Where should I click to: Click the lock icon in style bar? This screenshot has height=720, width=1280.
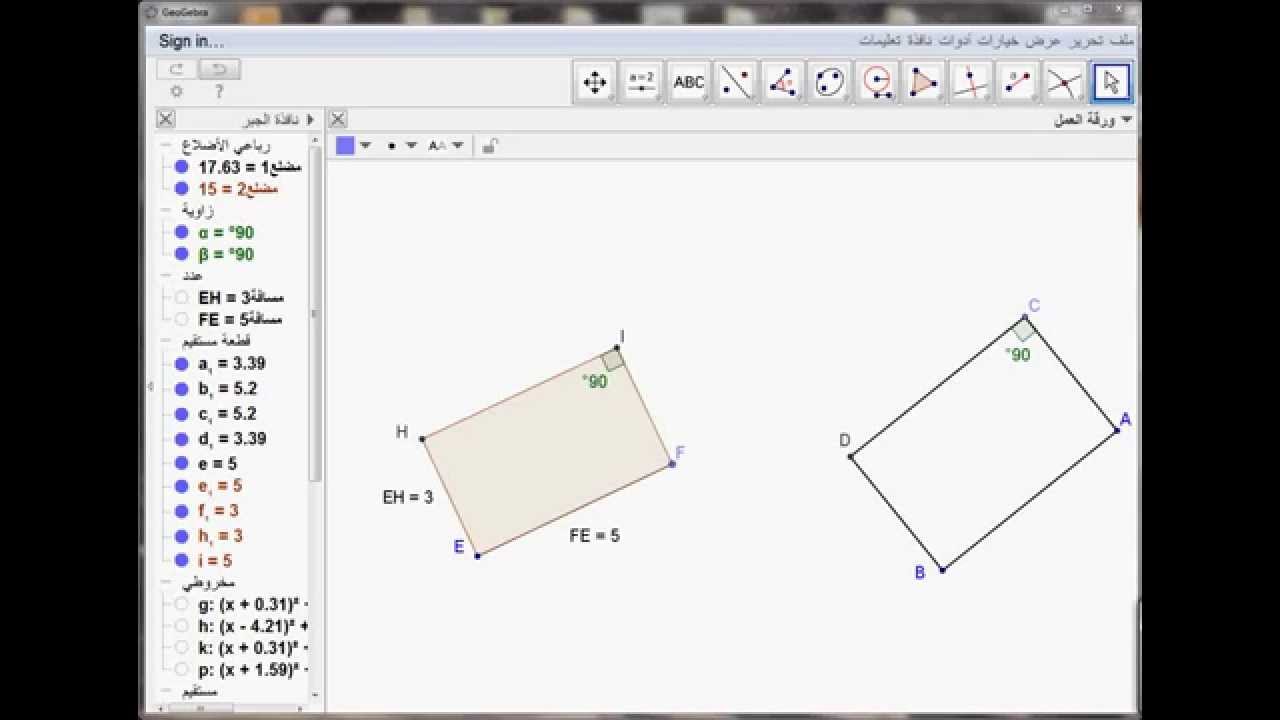point(489,146)
